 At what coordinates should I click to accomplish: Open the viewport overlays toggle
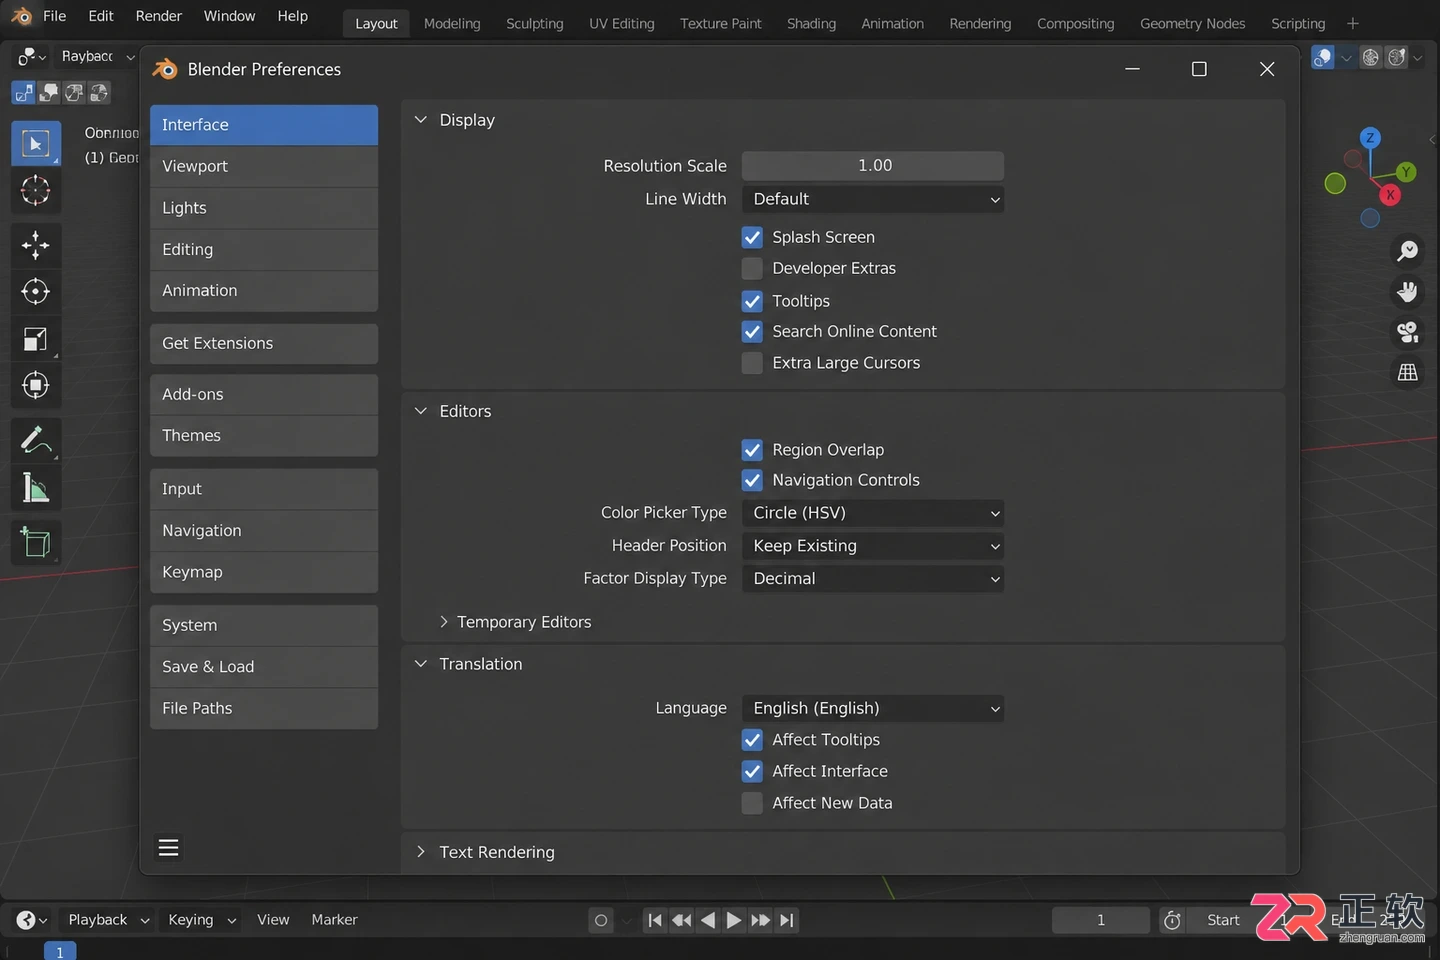click(1323, 57)
